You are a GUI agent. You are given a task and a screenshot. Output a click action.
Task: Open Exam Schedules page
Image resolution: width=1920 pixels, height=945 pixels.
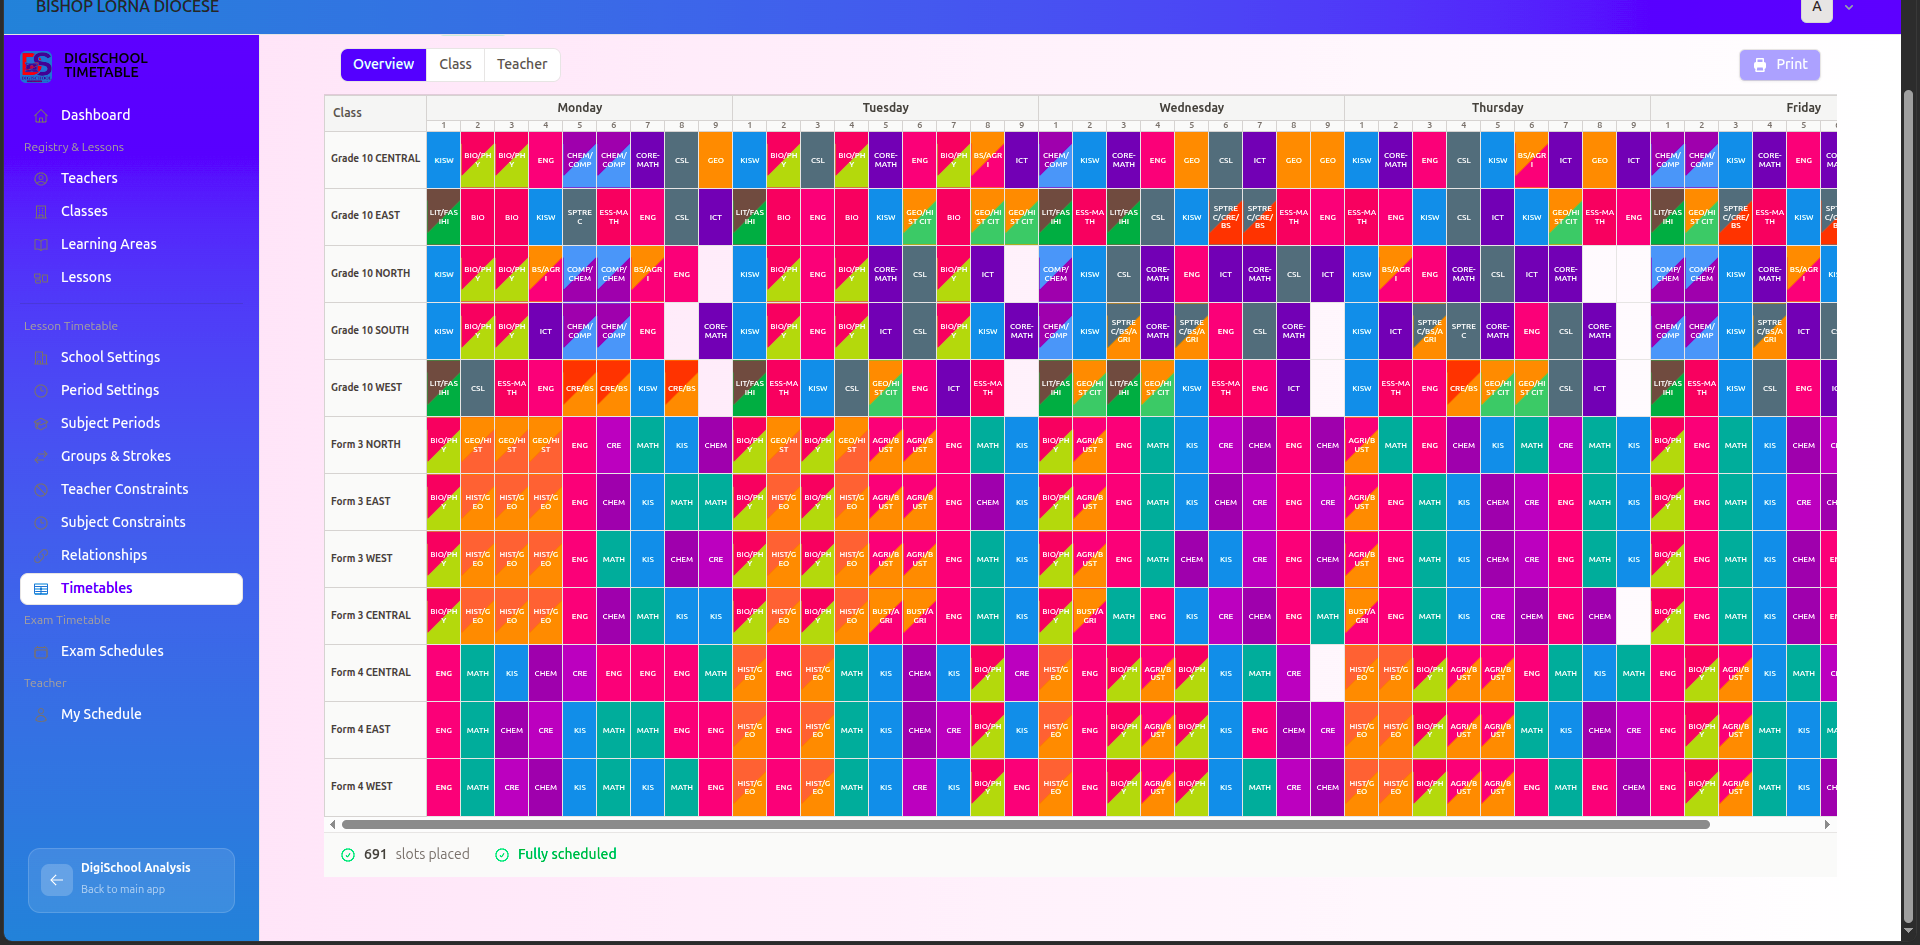(131, 651)
